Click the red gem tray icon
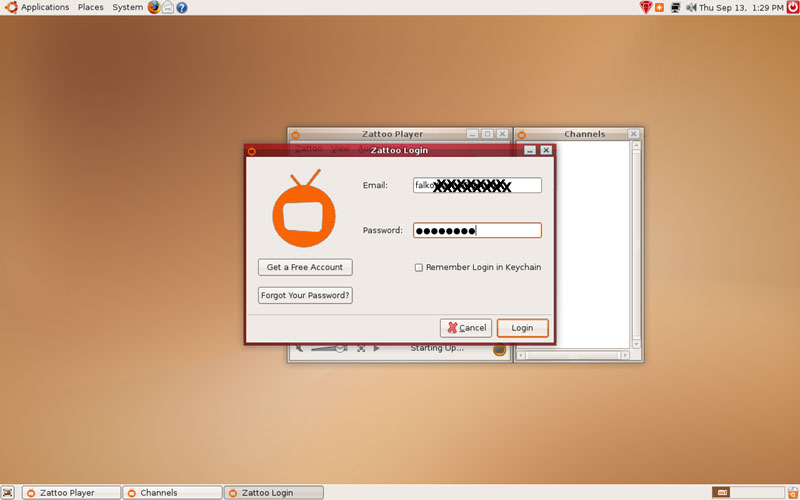This screenshot has width=800, height=500. click(646, 7)
